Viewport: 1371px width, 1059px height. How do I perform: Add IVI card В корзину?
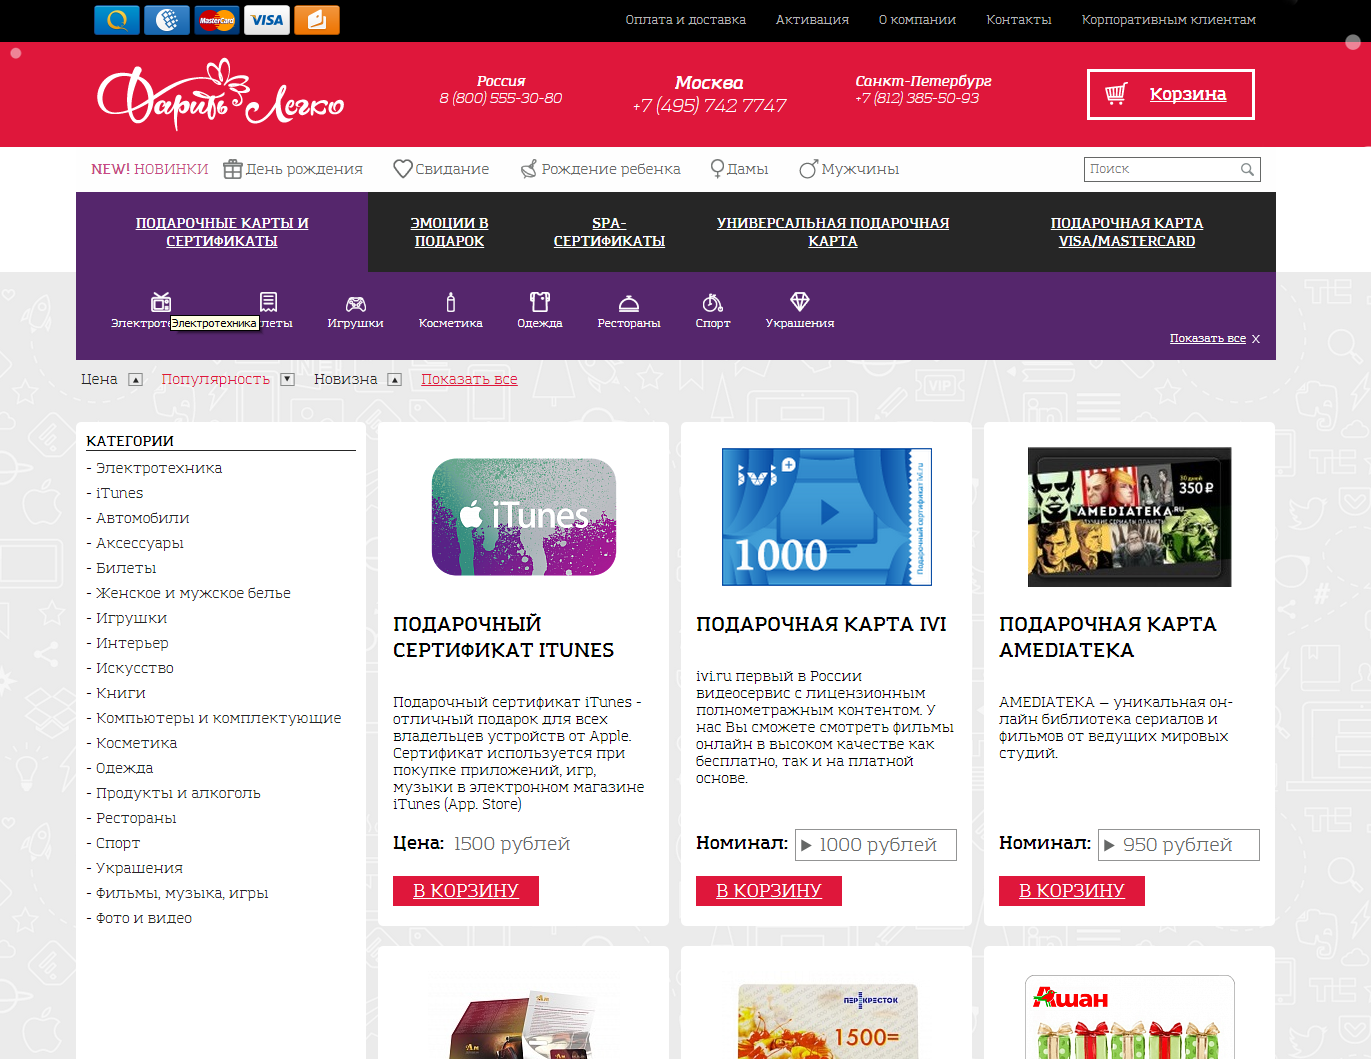pyautogui.click(x=769, y=891)
